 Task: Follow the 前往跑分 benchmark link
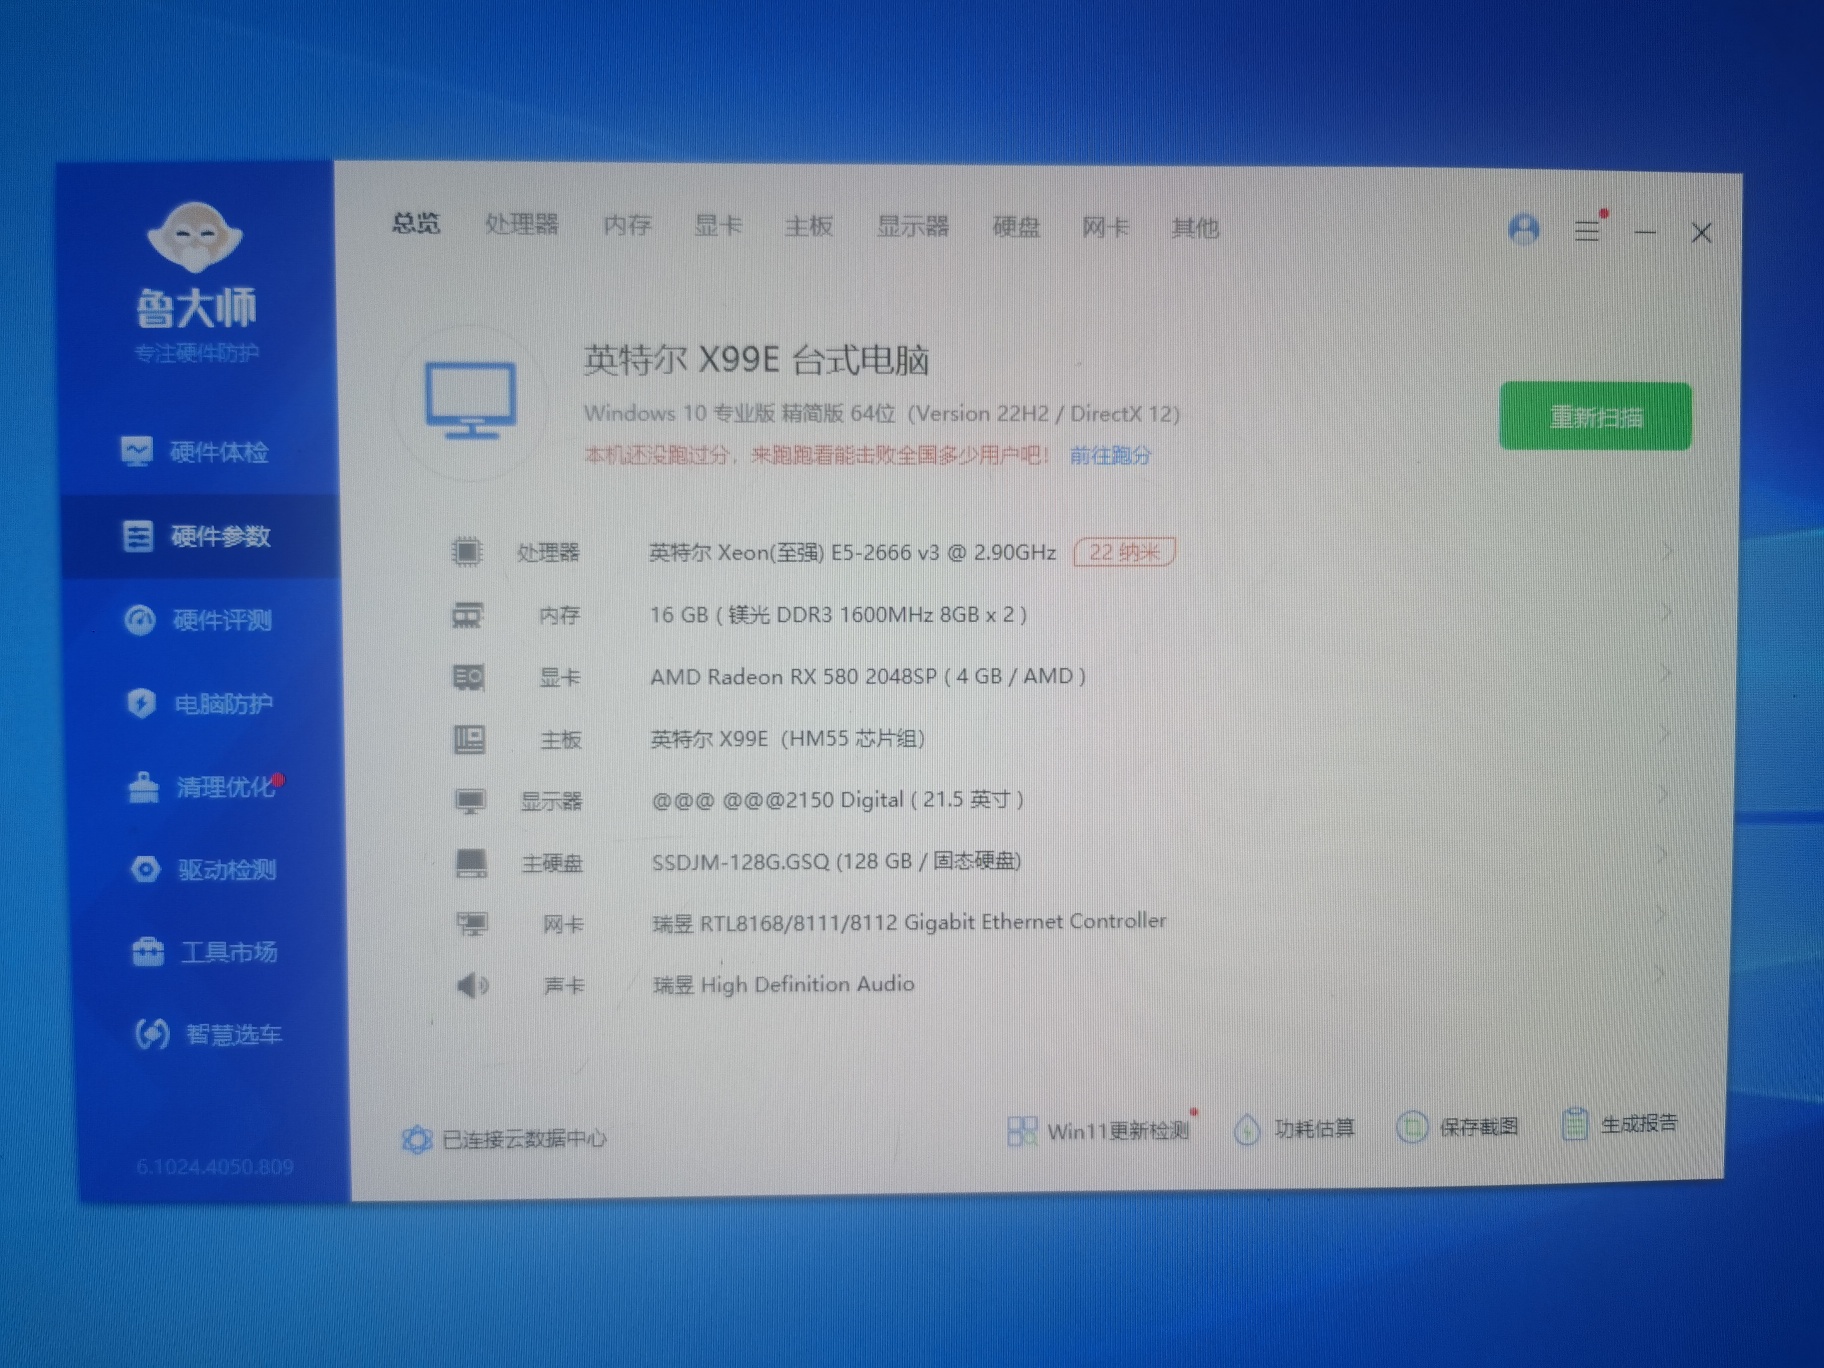click(x=1110, y=456)
